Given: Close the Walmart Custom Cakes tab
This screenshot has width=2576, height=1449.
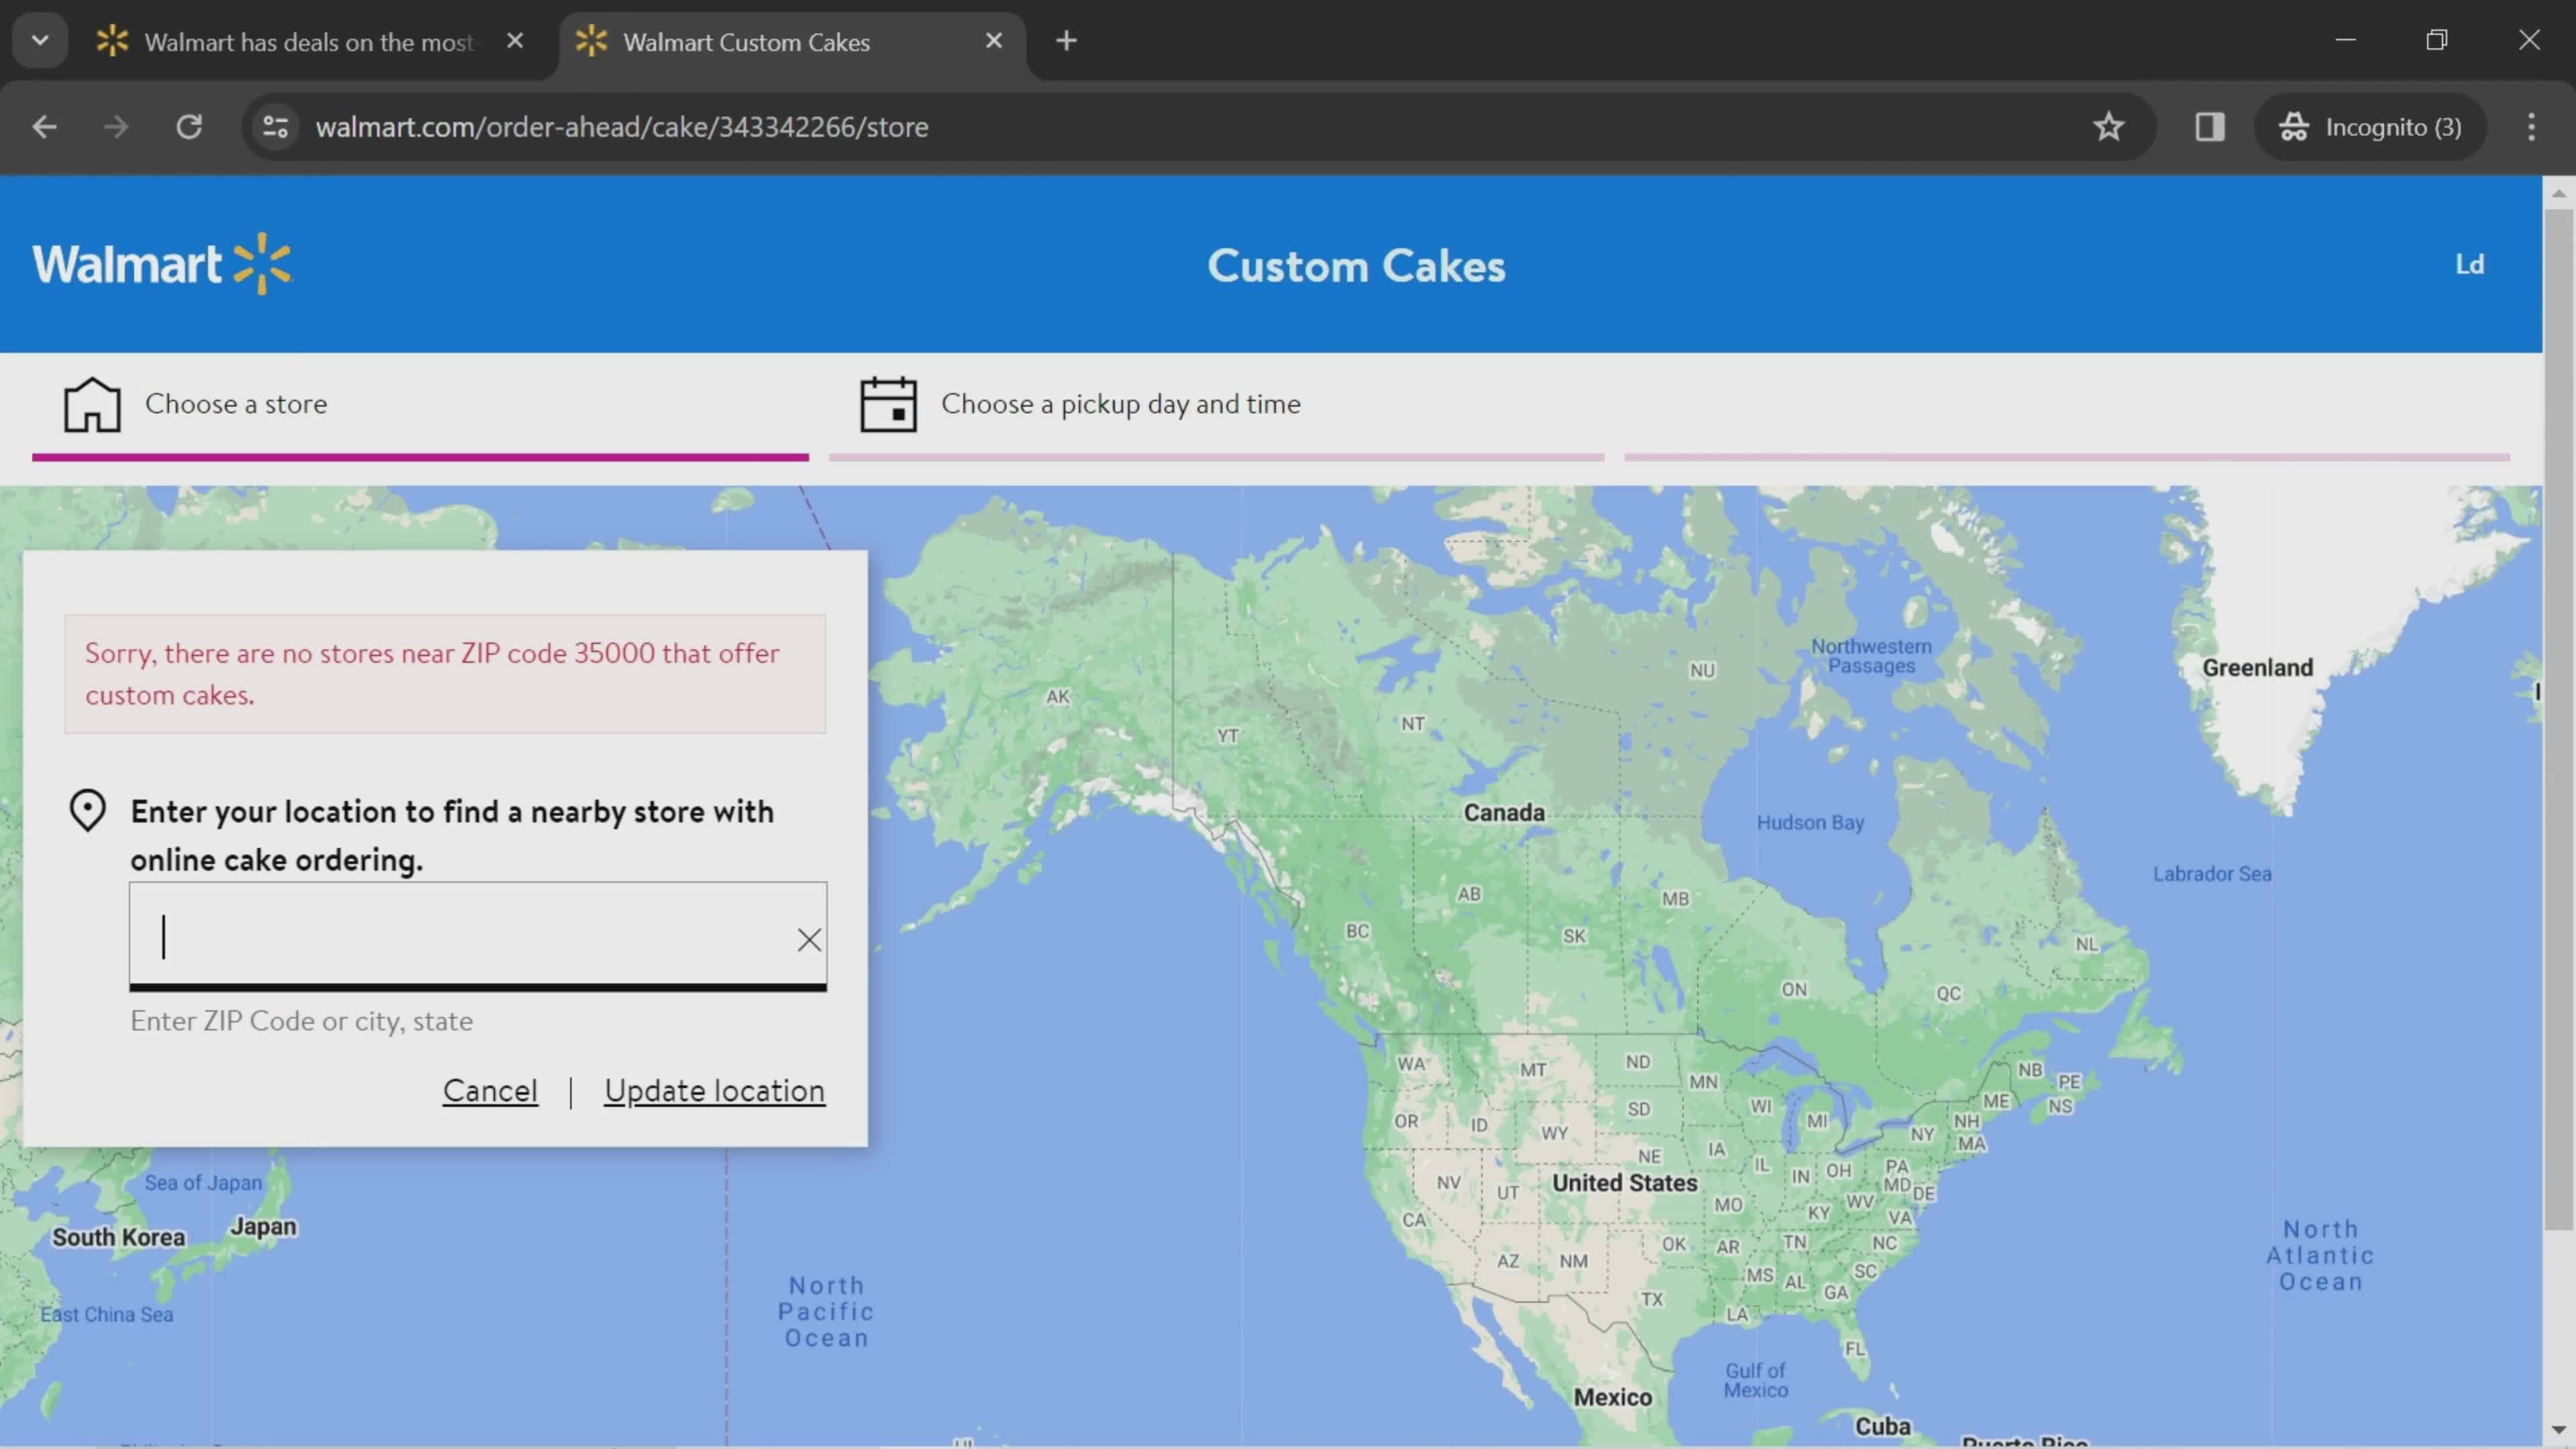Looking at the screenshot, I should pos(993,41).
